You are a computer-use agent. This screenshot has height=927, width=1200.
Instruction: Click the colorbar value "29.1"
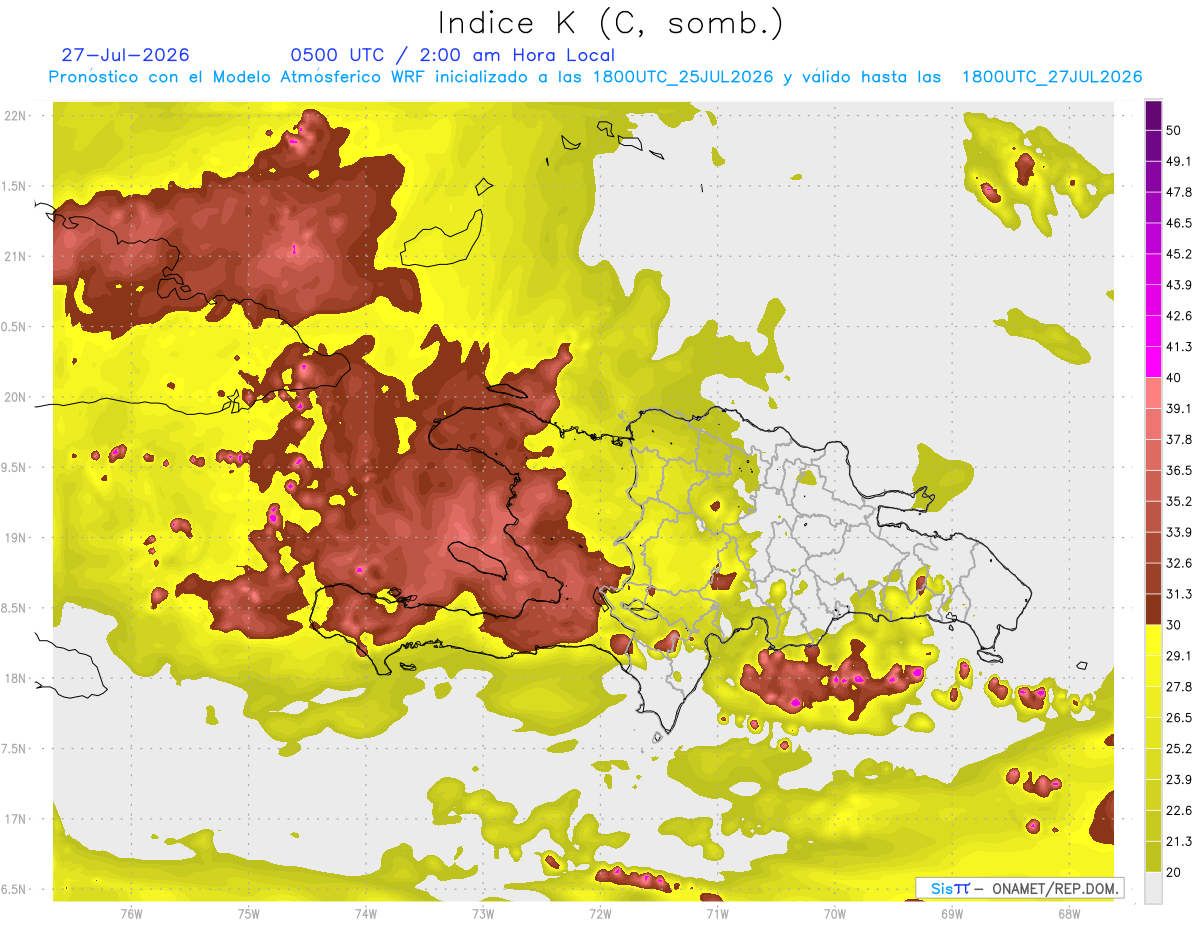pyautogui.click(x=1179, y=656)
